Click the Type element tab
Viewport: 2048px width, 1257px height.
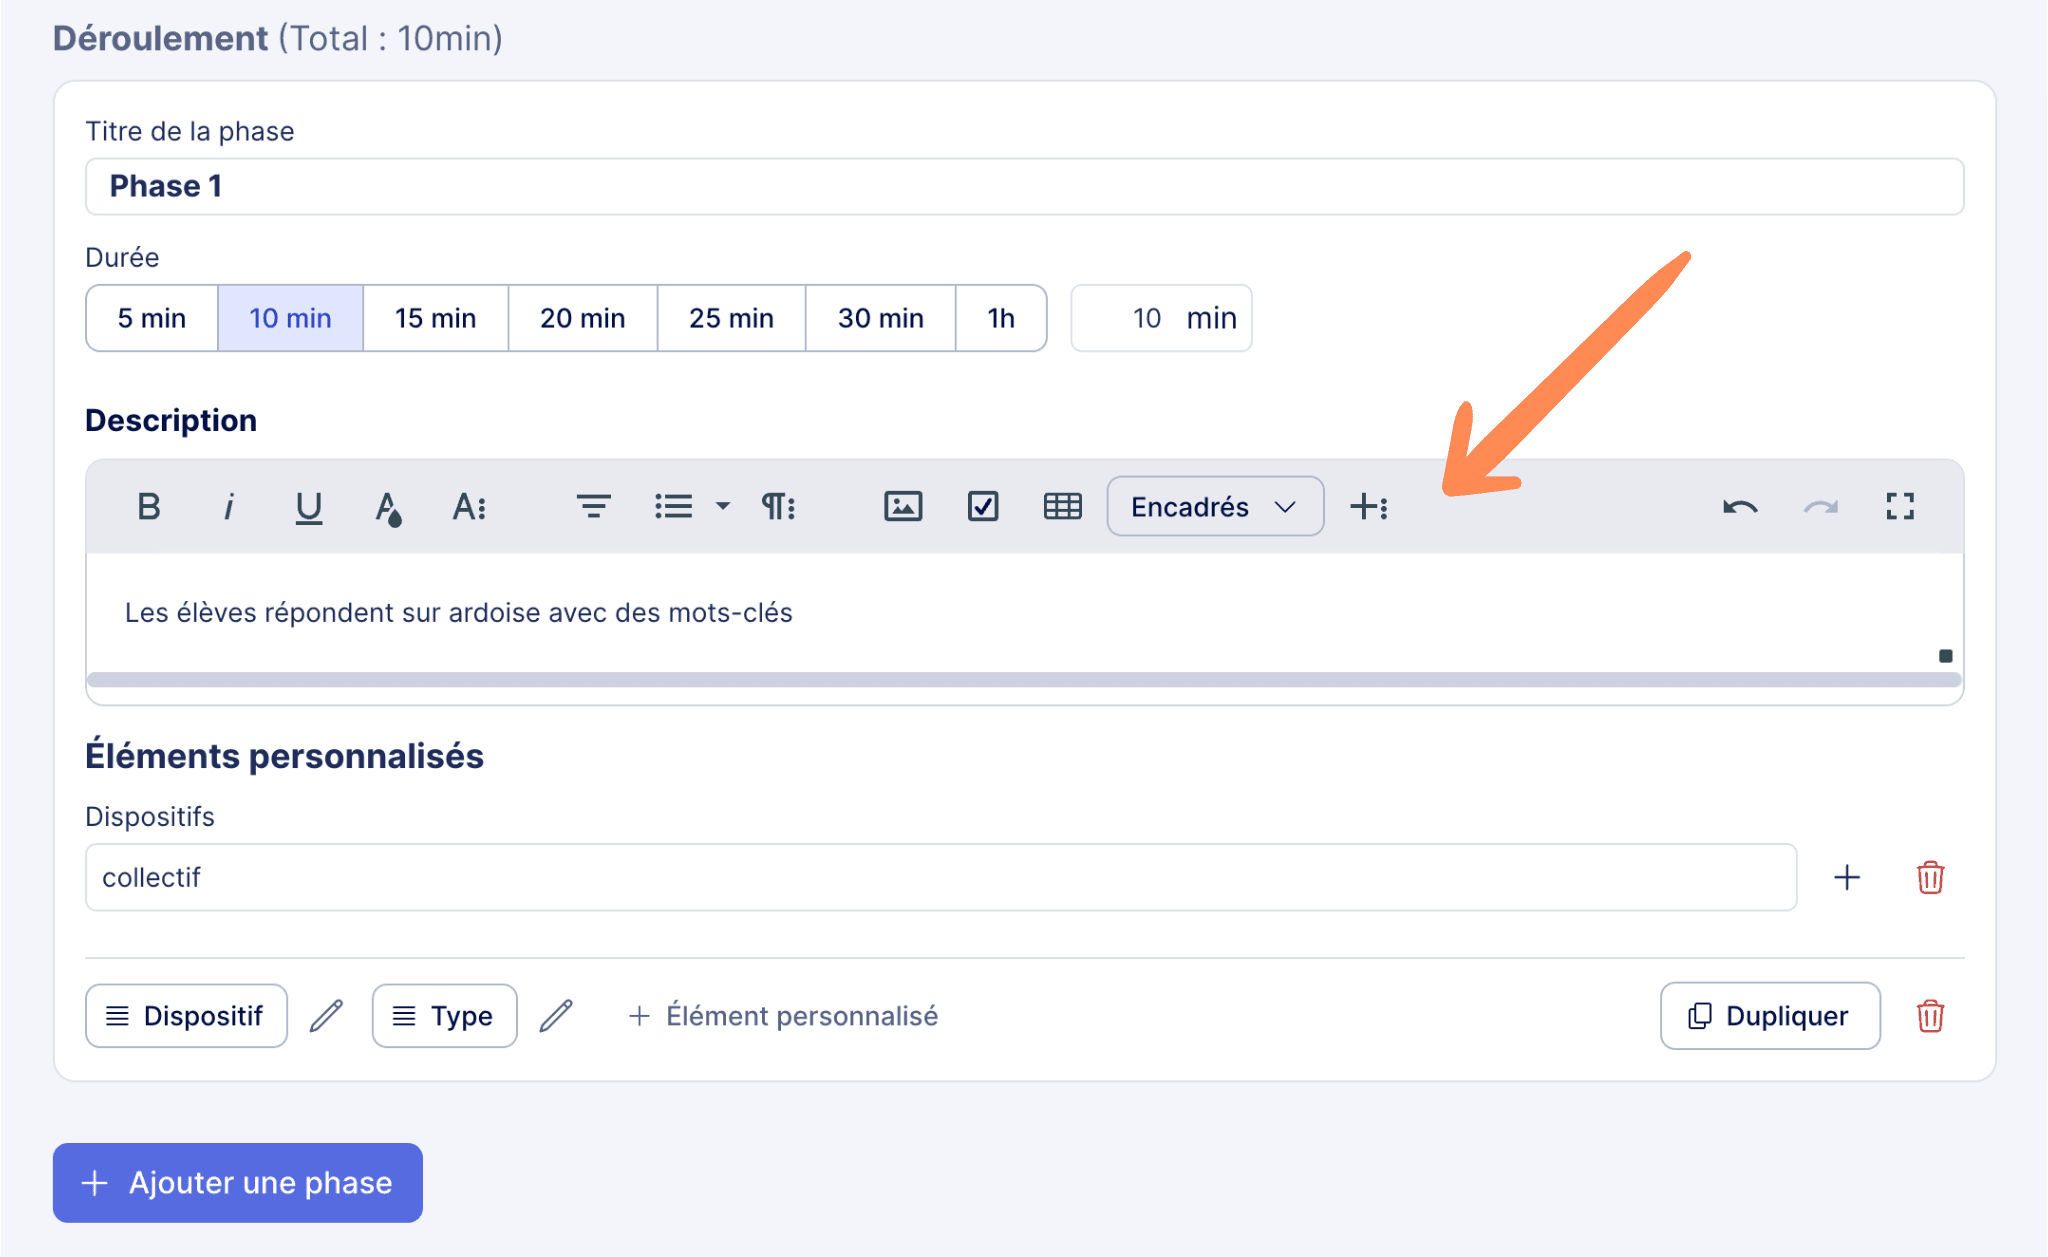point(444,1016)
